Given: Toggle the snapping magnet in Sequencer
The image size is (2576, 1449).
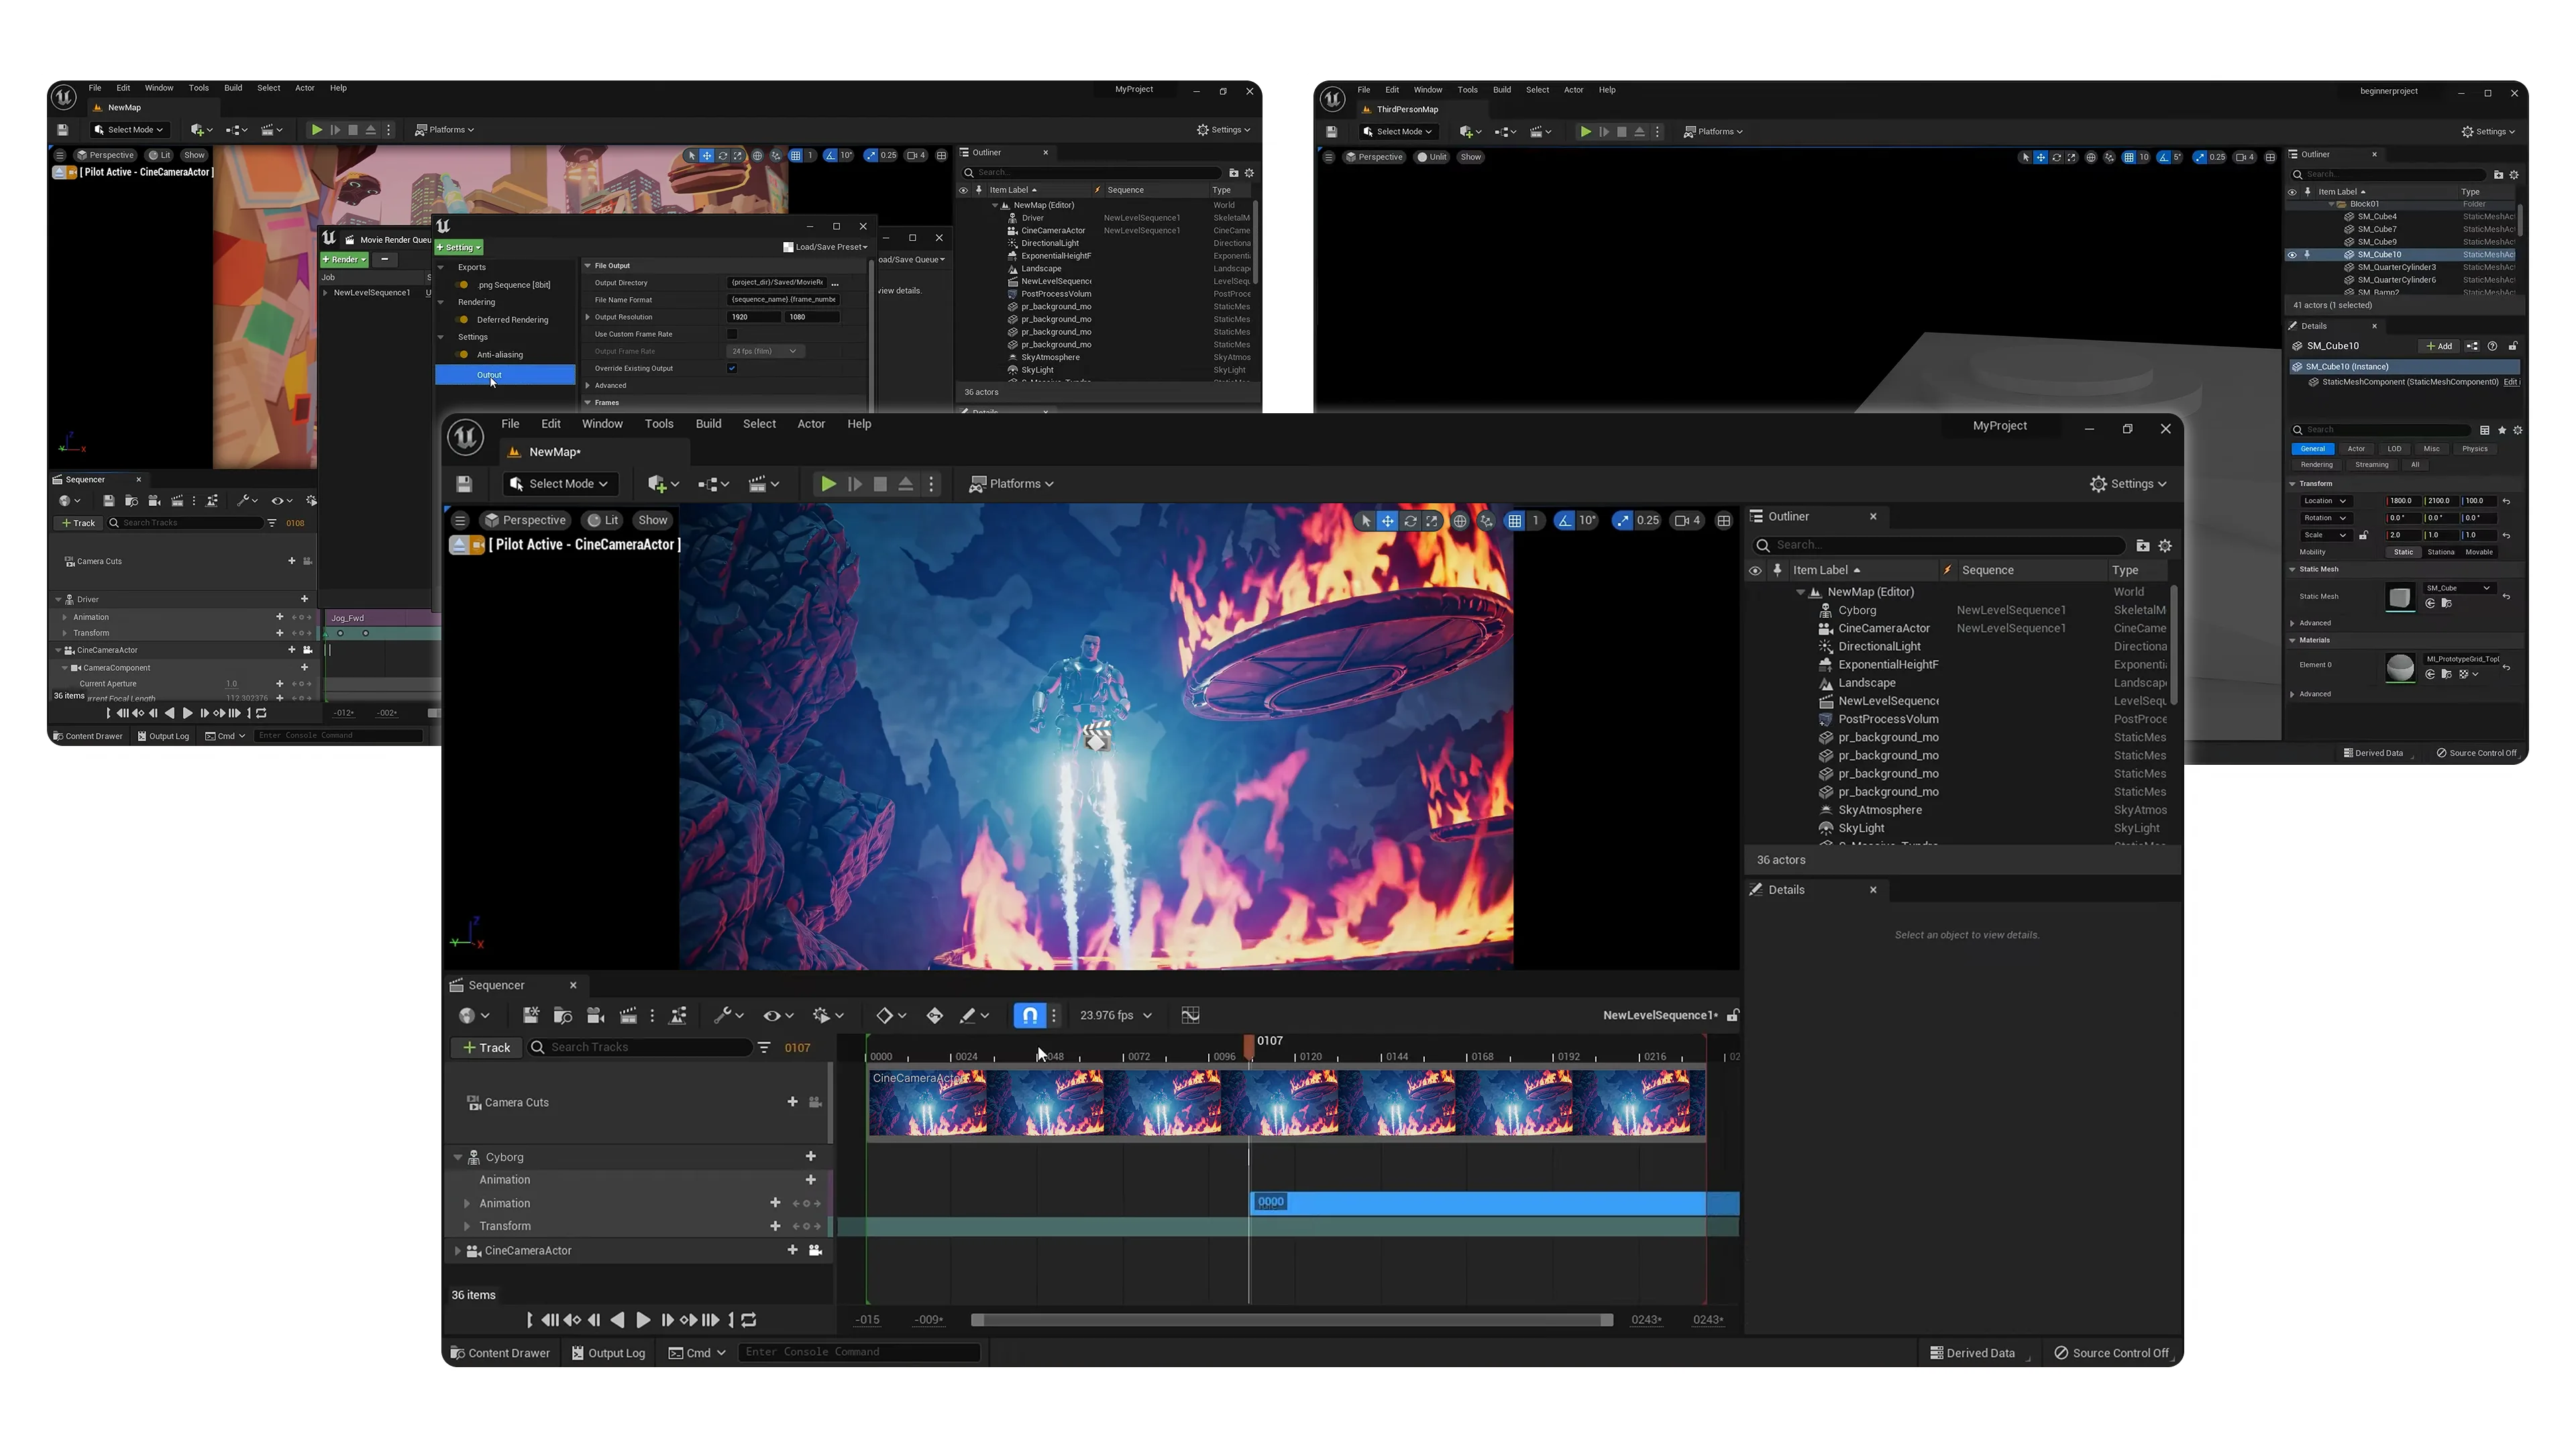Looking at the screenshot, I should point(1030,1016).
